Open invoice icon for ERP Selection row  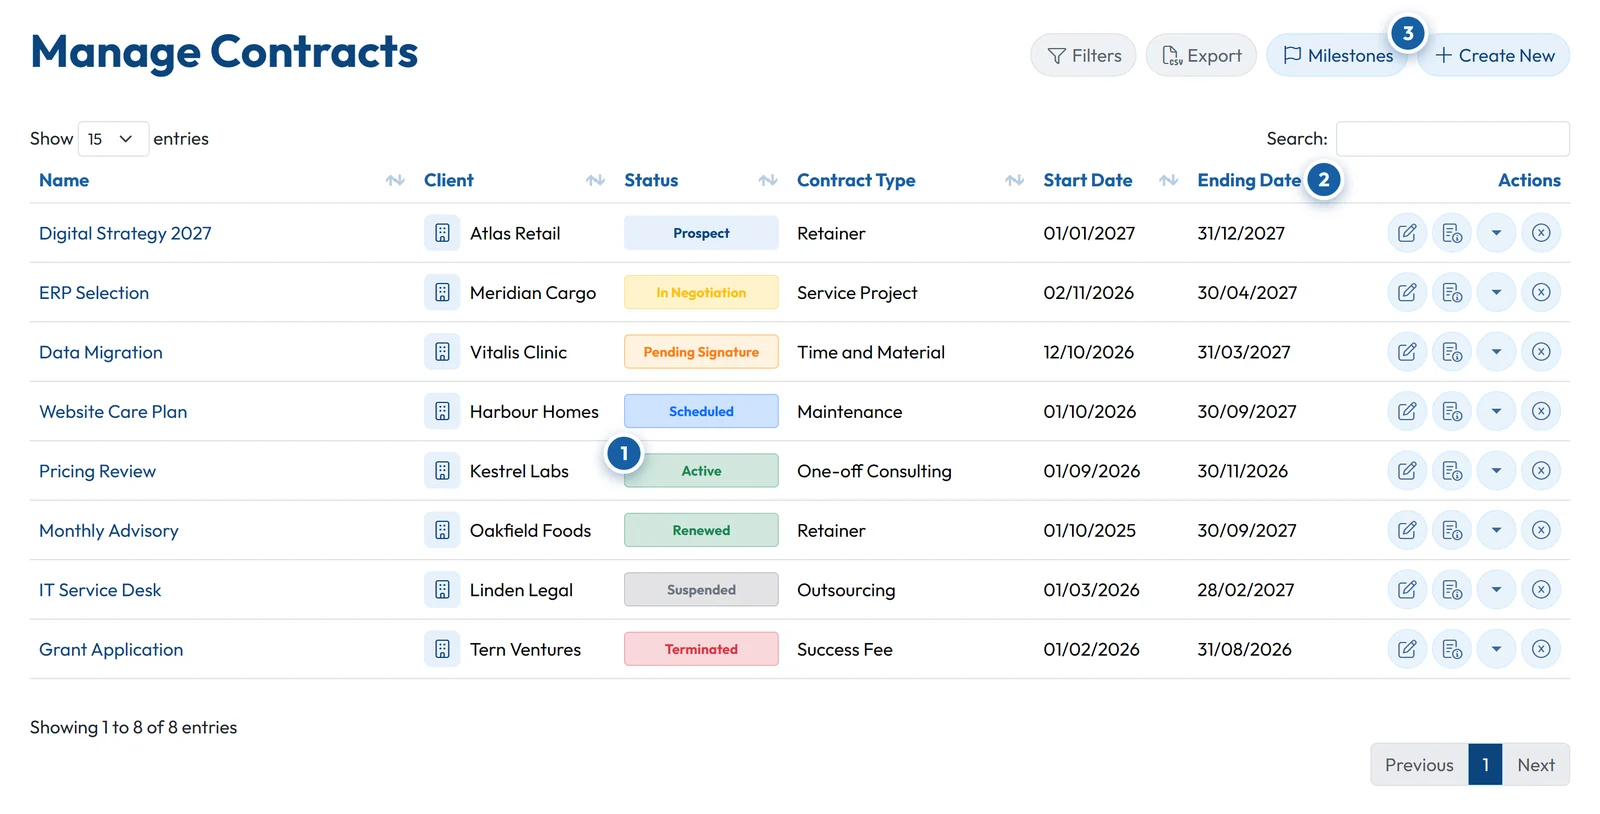(x=1451, y=292)
